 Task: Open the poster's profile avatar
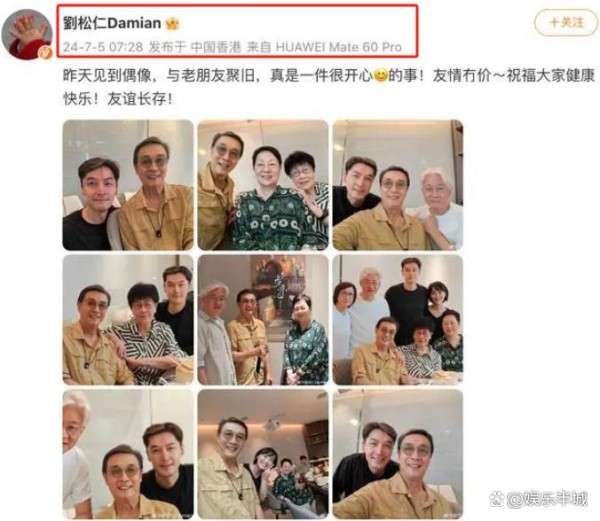(27, 34)
